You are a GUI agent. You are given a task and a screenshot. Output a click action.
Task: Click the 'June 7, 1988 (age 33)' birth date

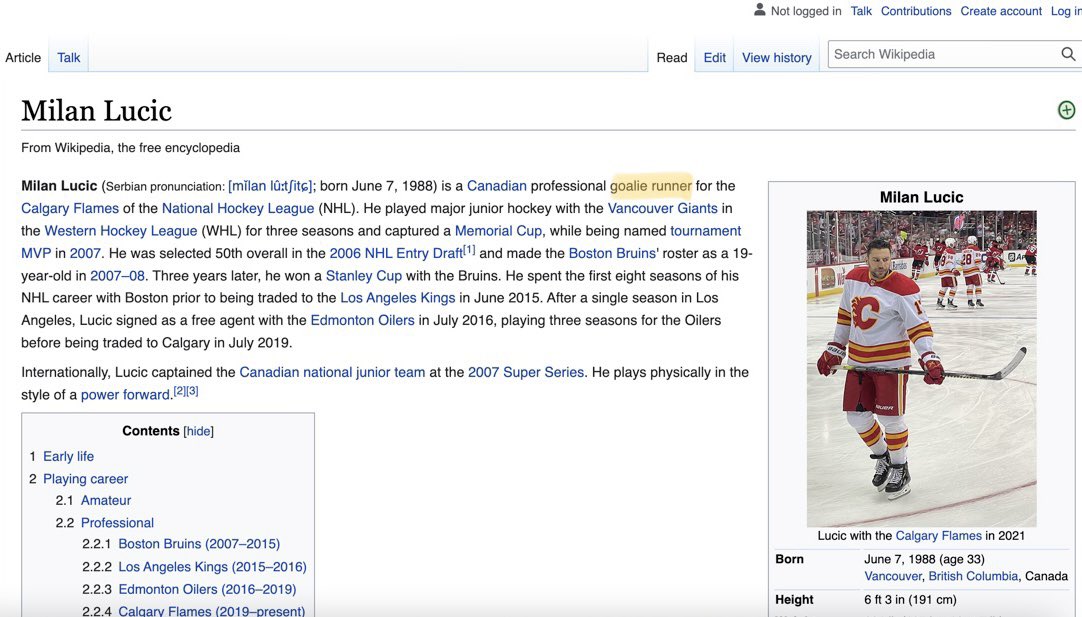[x=924, y=559]
